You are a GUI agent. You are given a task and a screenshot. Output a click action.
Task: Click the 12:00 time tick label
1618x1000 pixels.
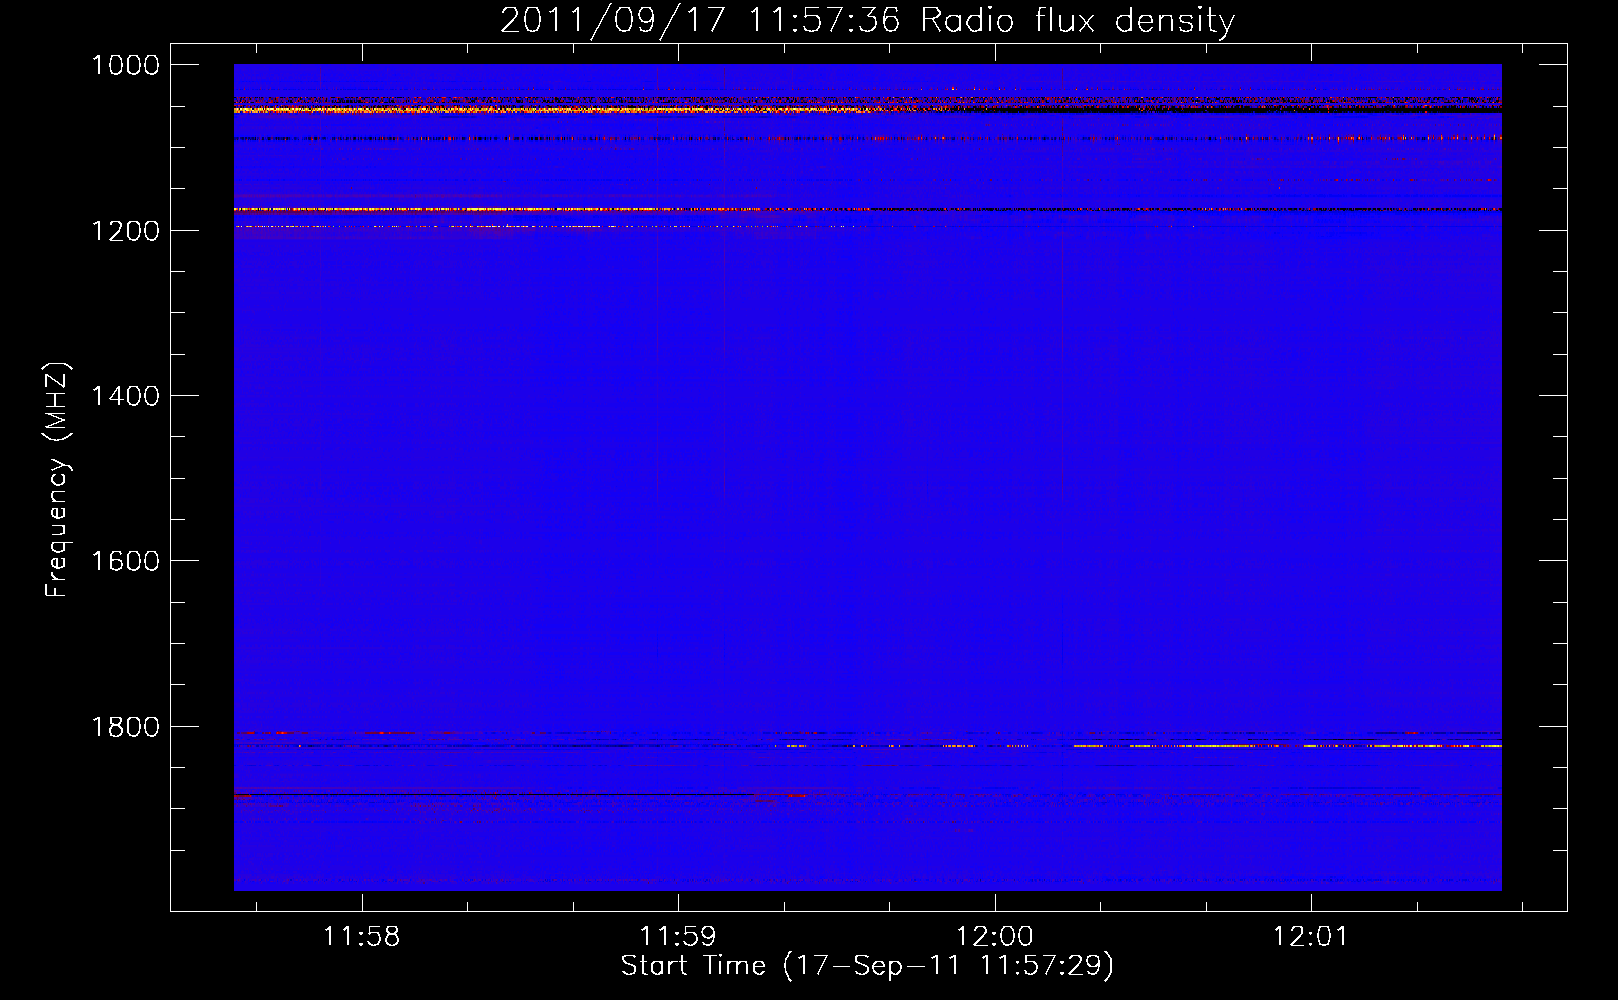click(995, 937)
